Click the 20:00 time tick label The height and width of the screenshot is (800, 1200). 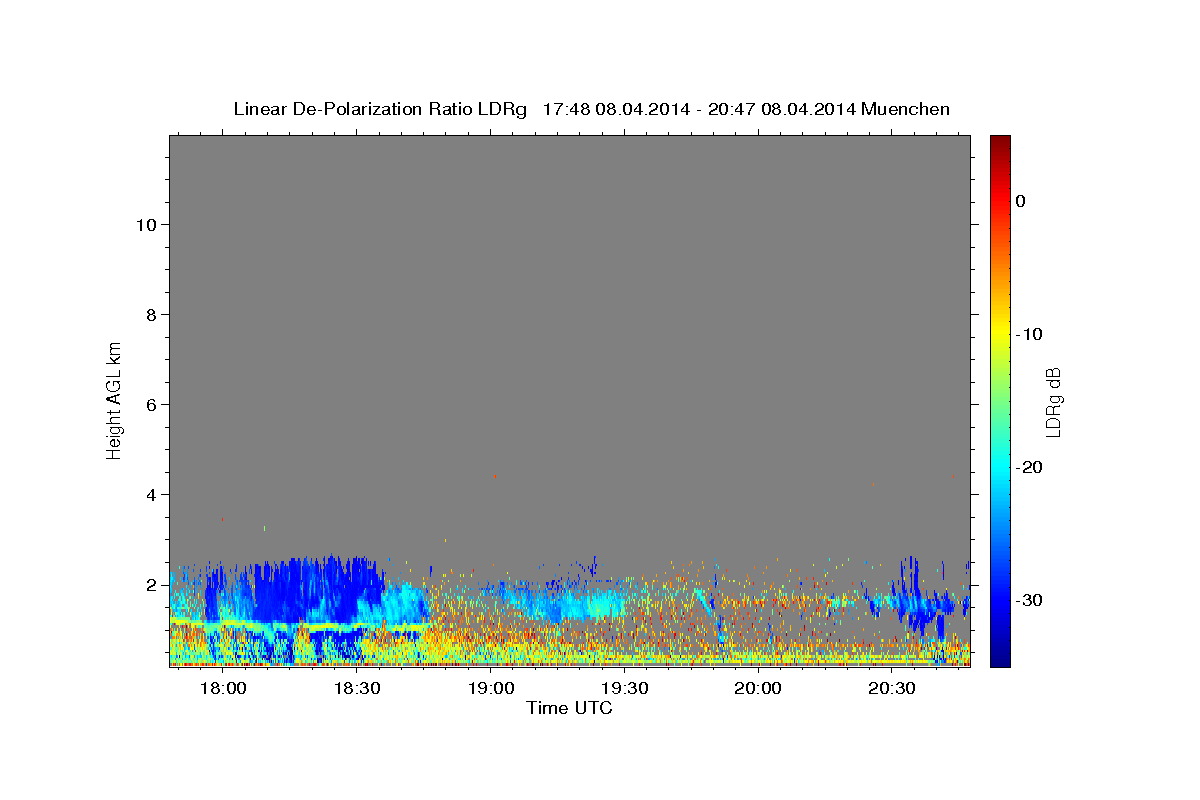758,689
